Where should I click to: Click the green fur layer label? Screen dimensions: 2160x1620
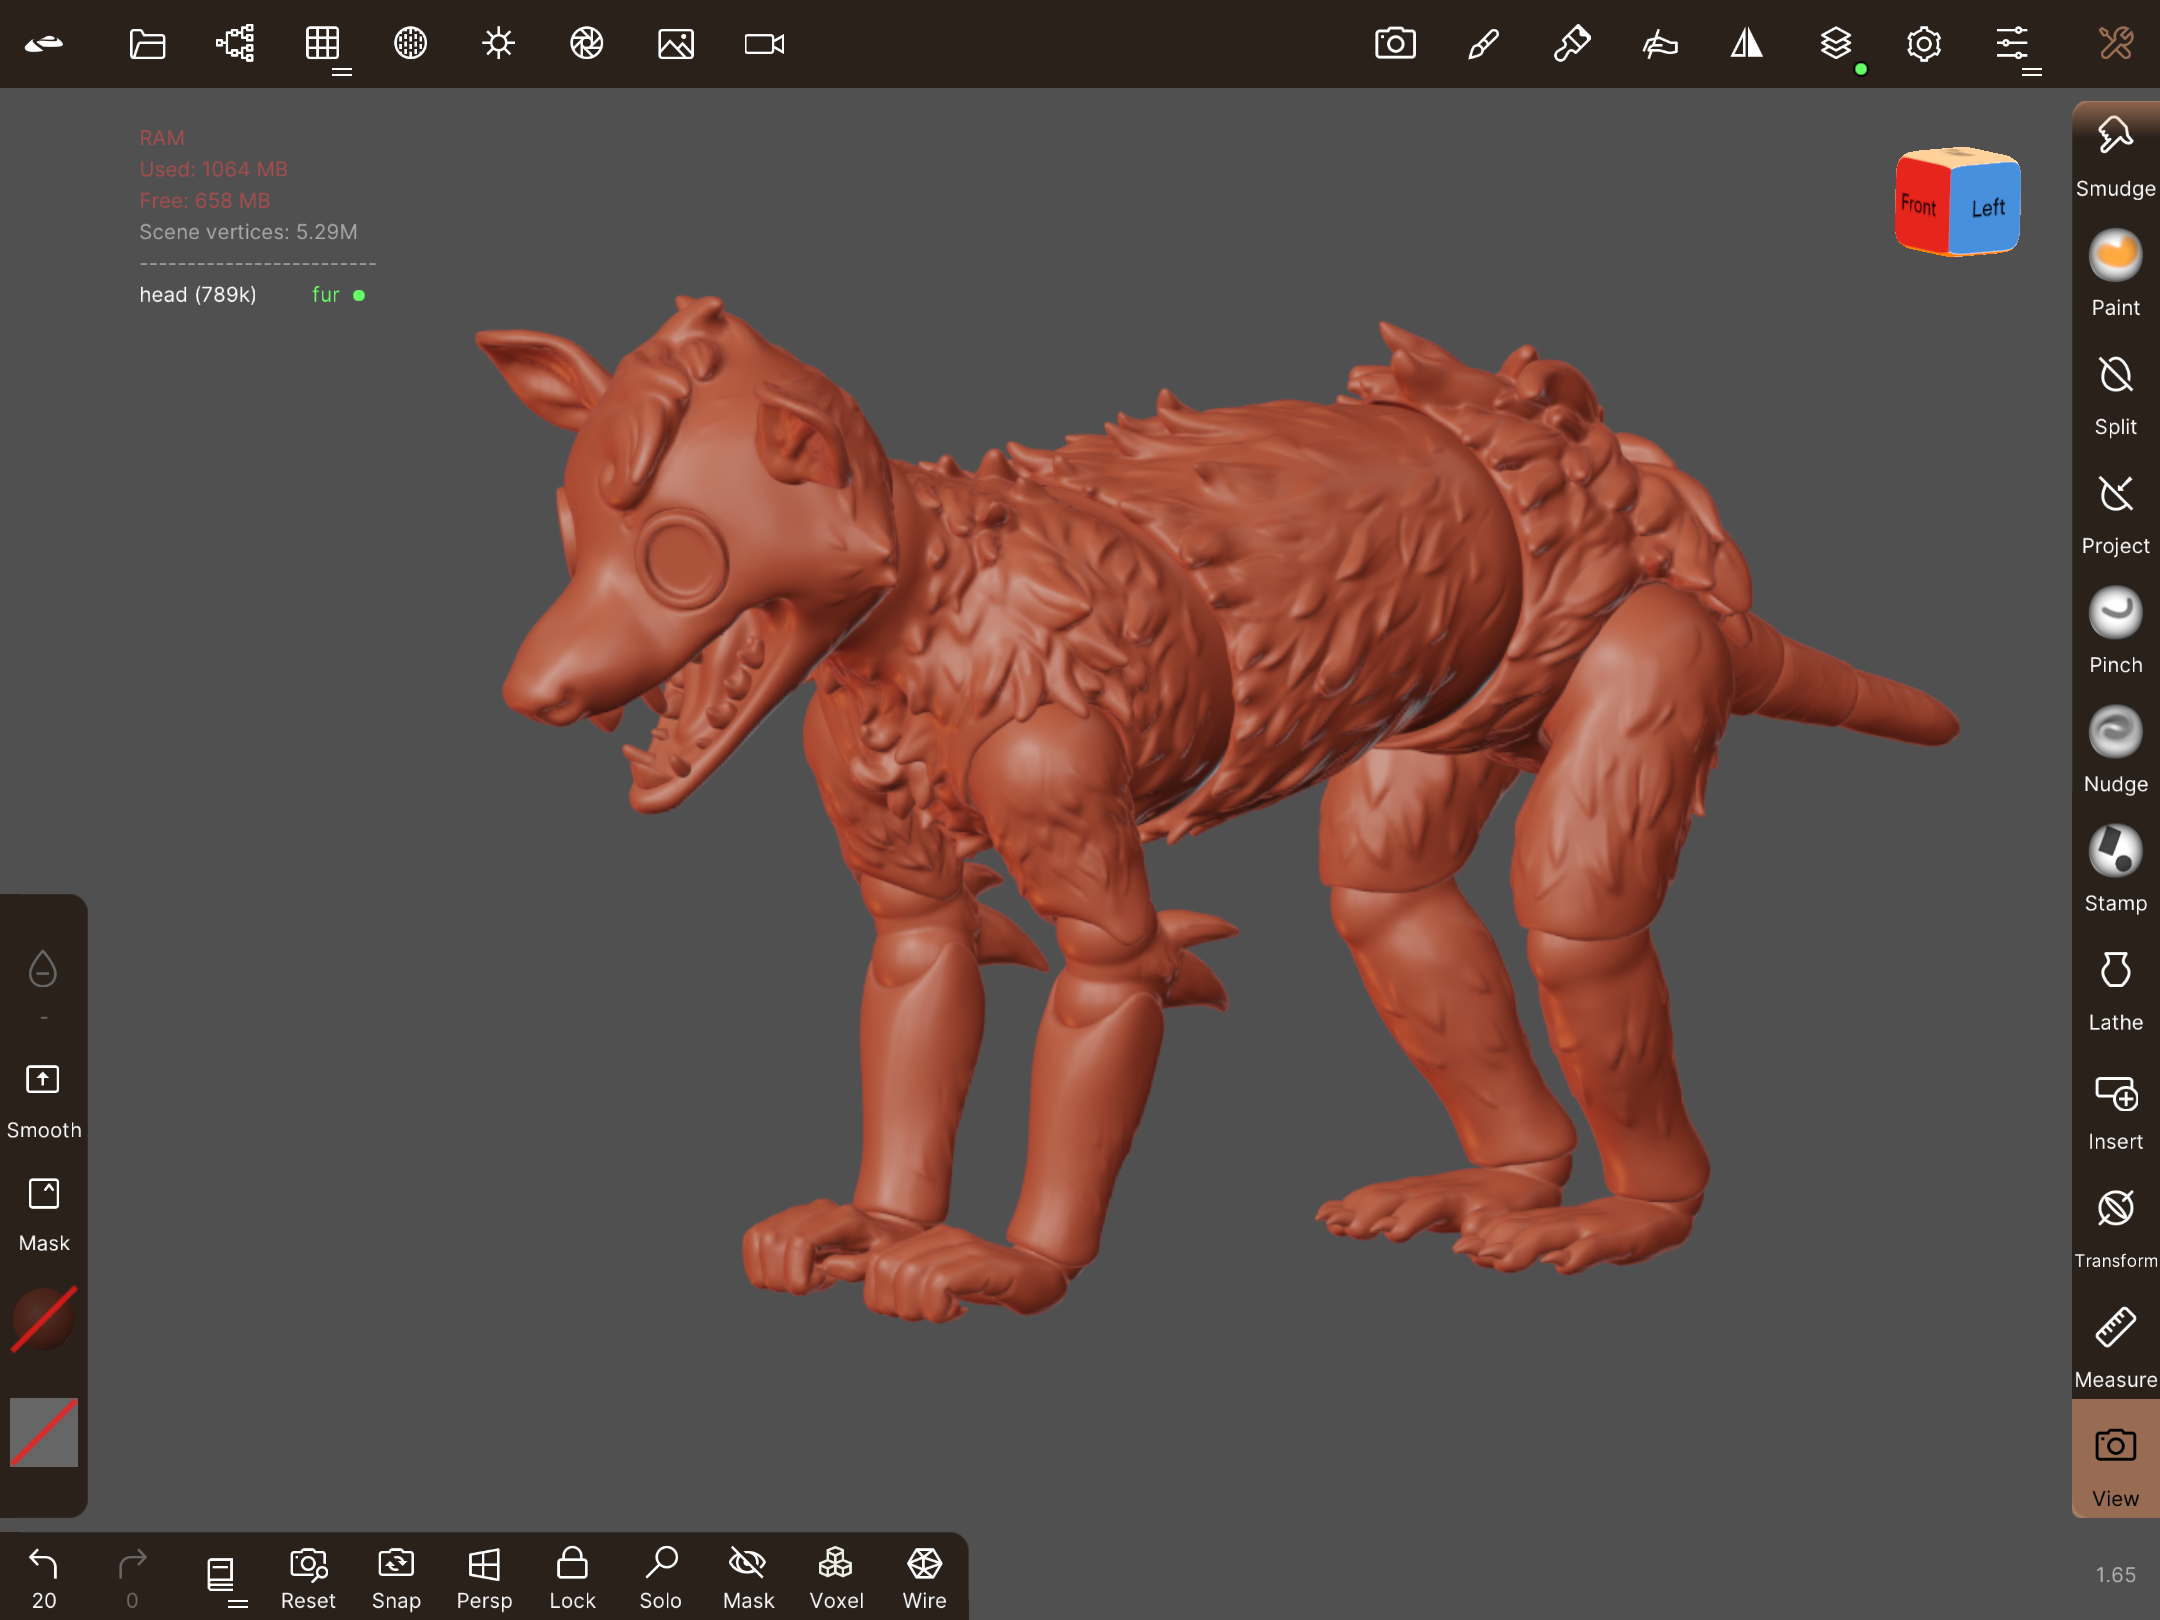click(326, 295)
